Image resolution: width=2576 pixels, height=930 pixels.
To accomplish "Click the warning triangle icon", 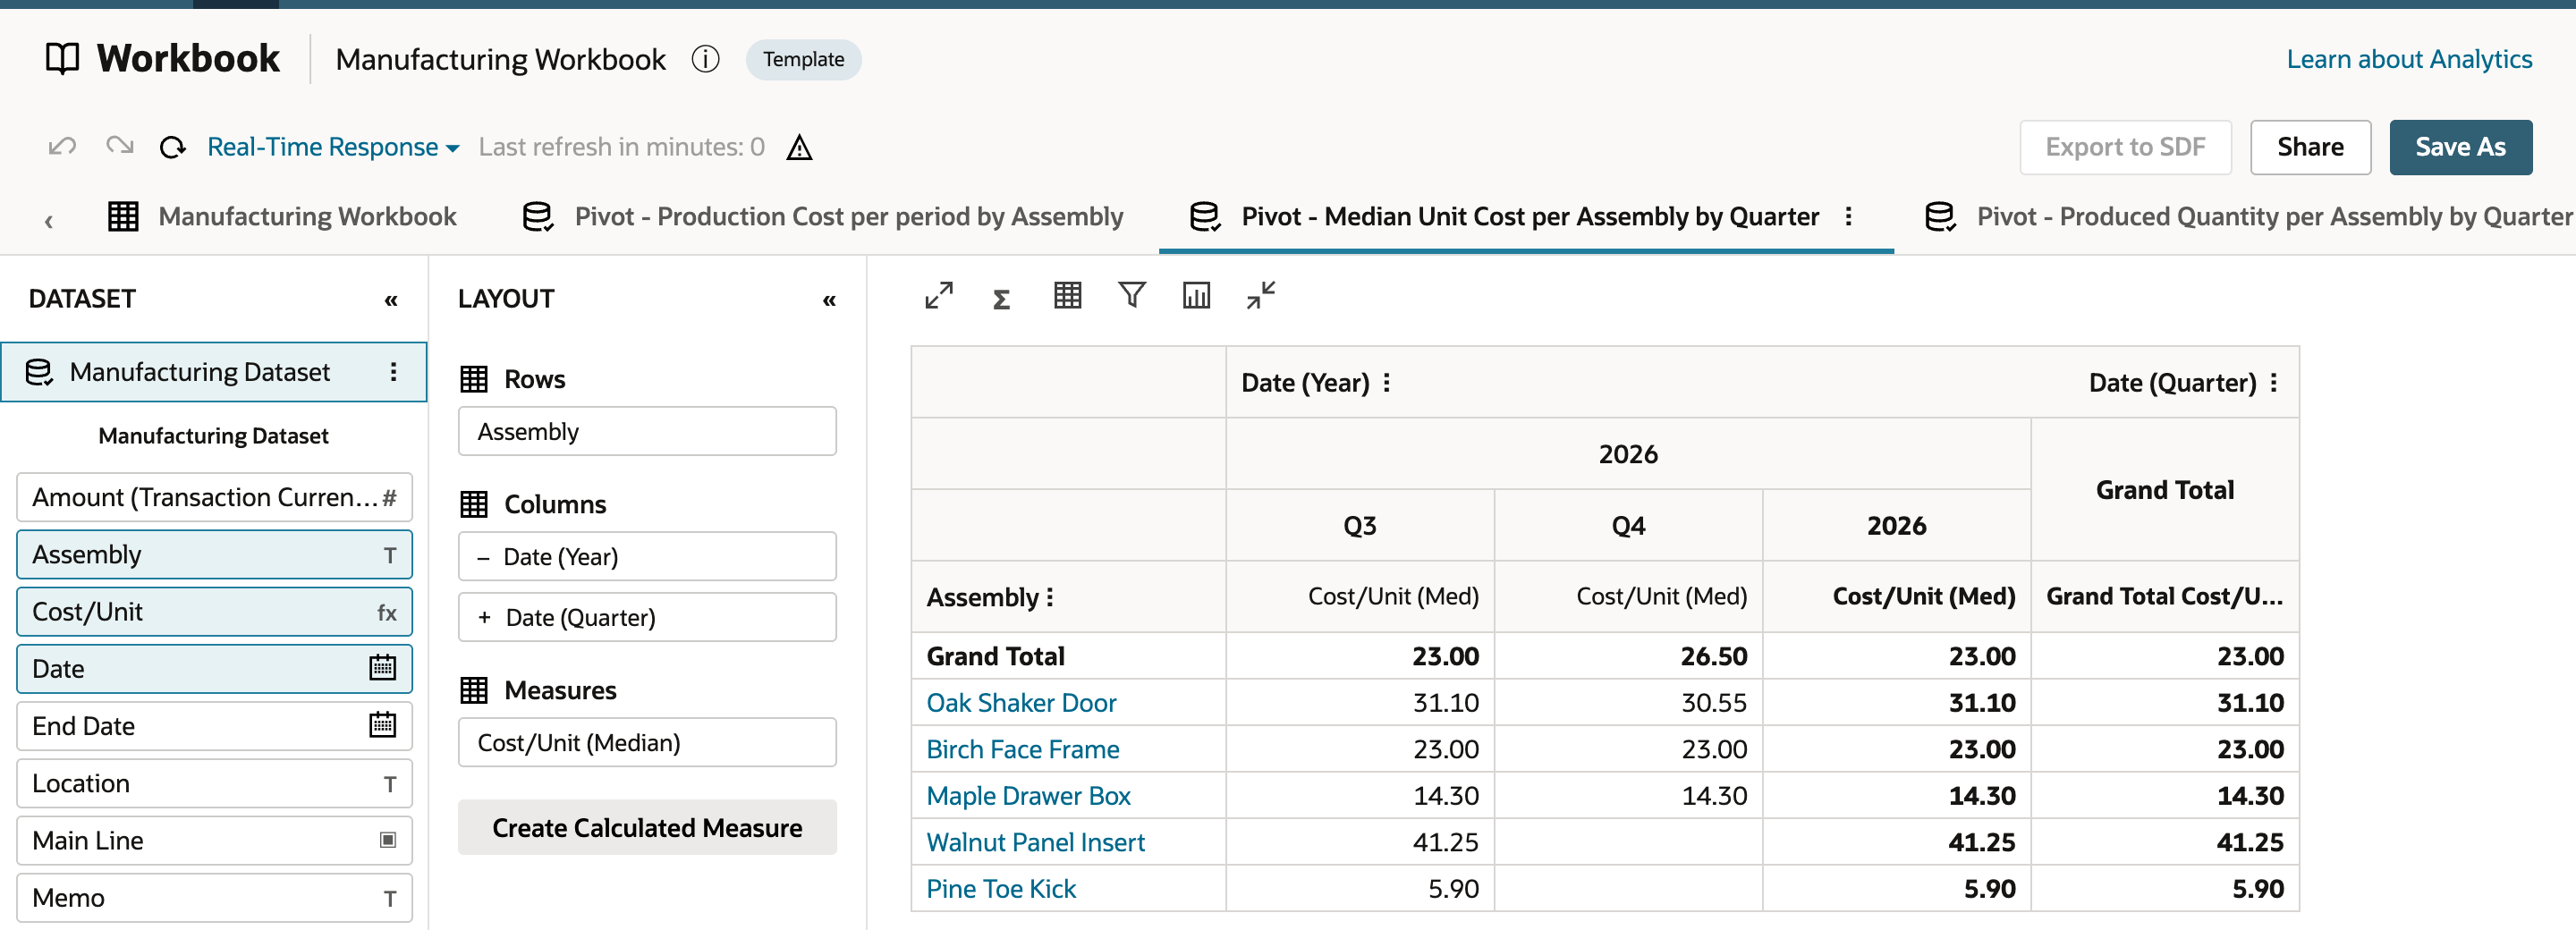I will [799, 148].
